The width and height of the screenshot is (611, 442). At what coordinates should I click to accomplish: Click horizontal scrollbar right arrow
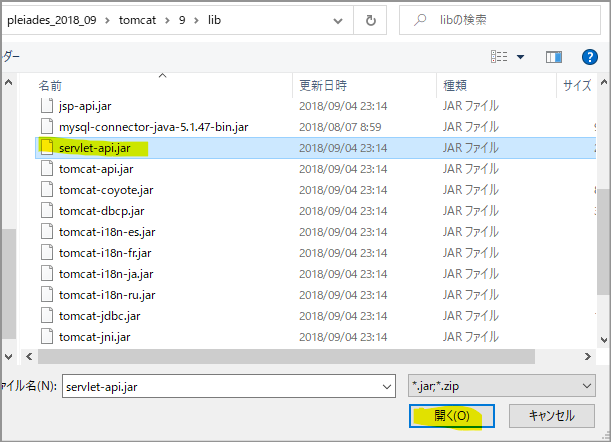588,357
